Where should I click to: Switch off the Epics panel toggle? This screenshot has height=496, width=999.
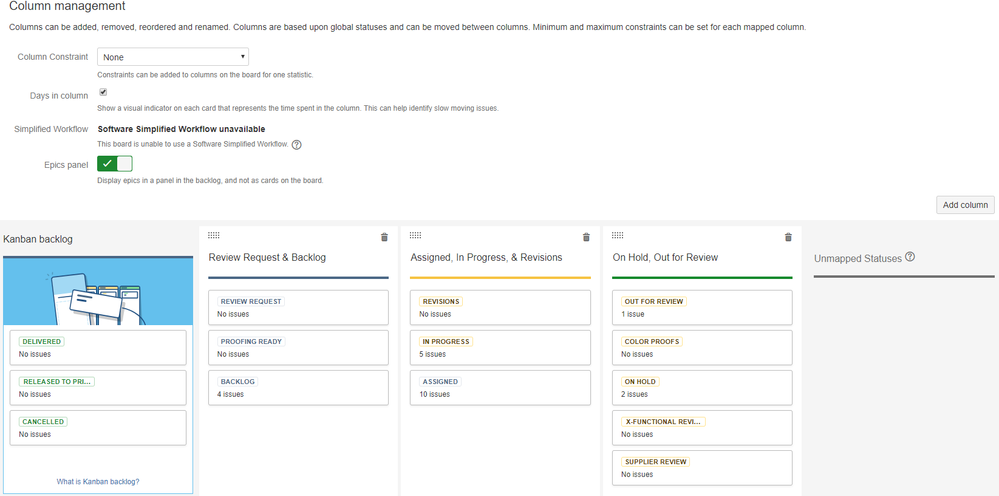[x=115, y=164]
